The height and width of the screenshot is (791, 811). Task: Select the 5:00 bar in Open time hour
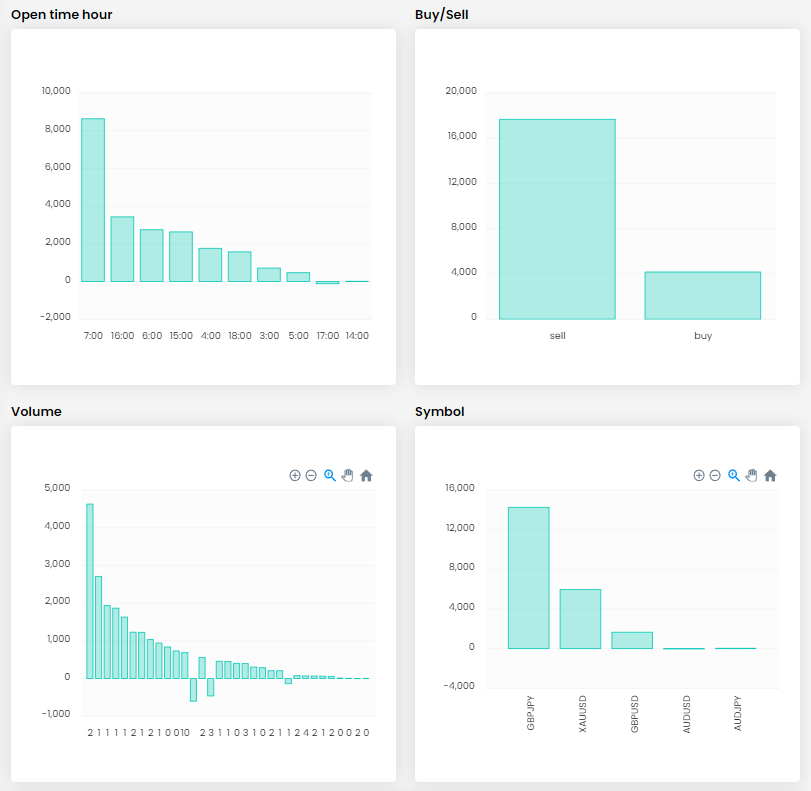click(x=298, y=277)
